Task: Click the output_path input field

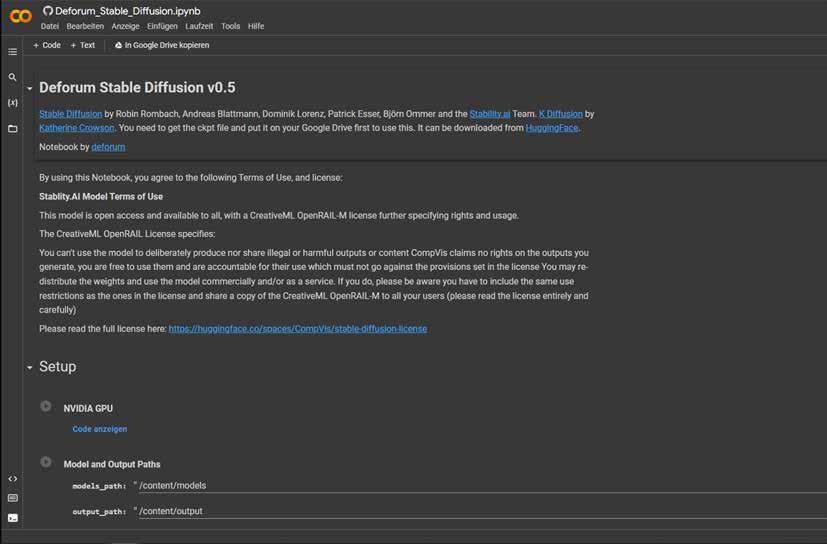Action: tap(482, 511)
